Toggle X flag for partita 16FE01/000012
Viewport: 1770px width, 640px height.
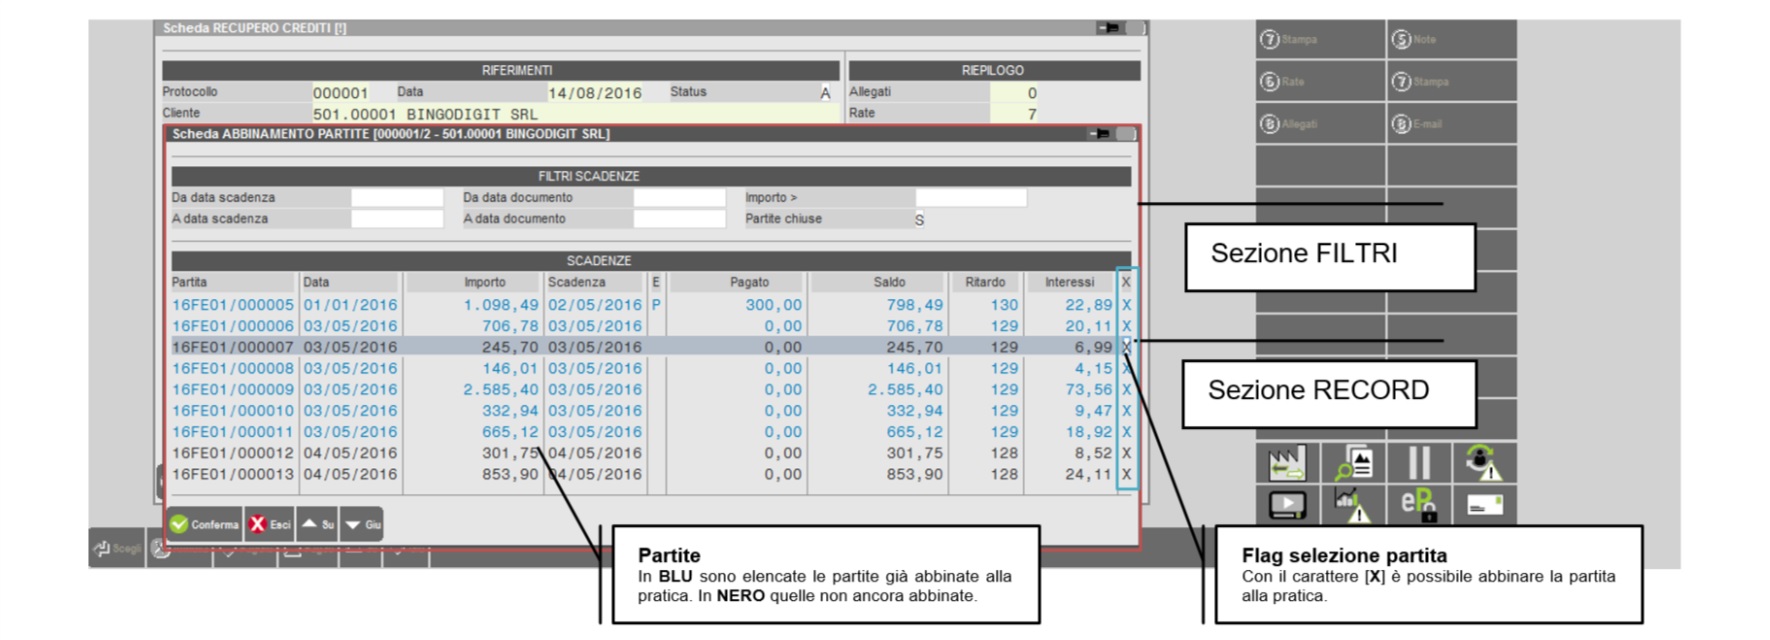tap(1126, 453)
